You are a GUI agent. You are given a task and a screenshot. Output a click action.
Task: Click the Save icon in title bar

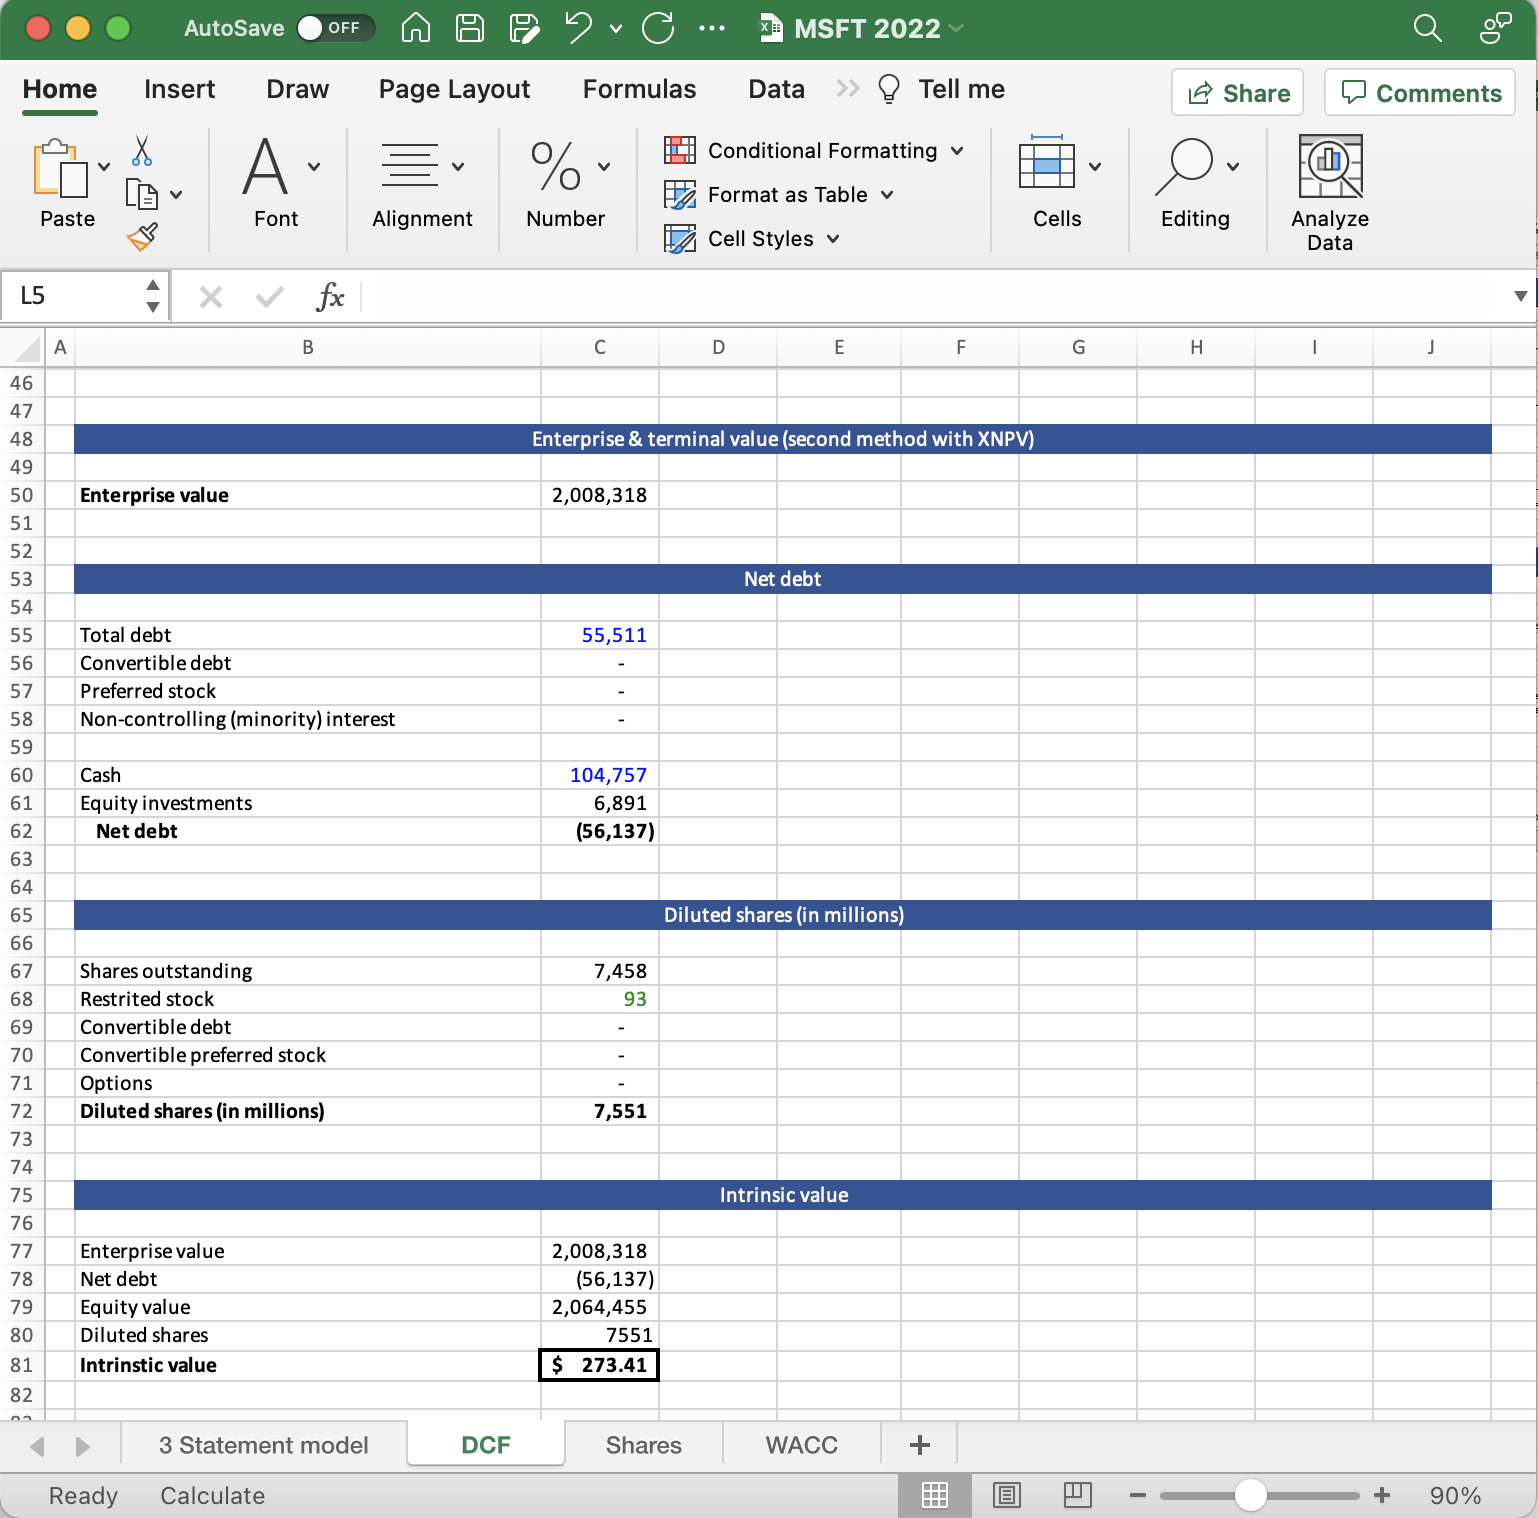pyautogui.click(x=470, y=28)
